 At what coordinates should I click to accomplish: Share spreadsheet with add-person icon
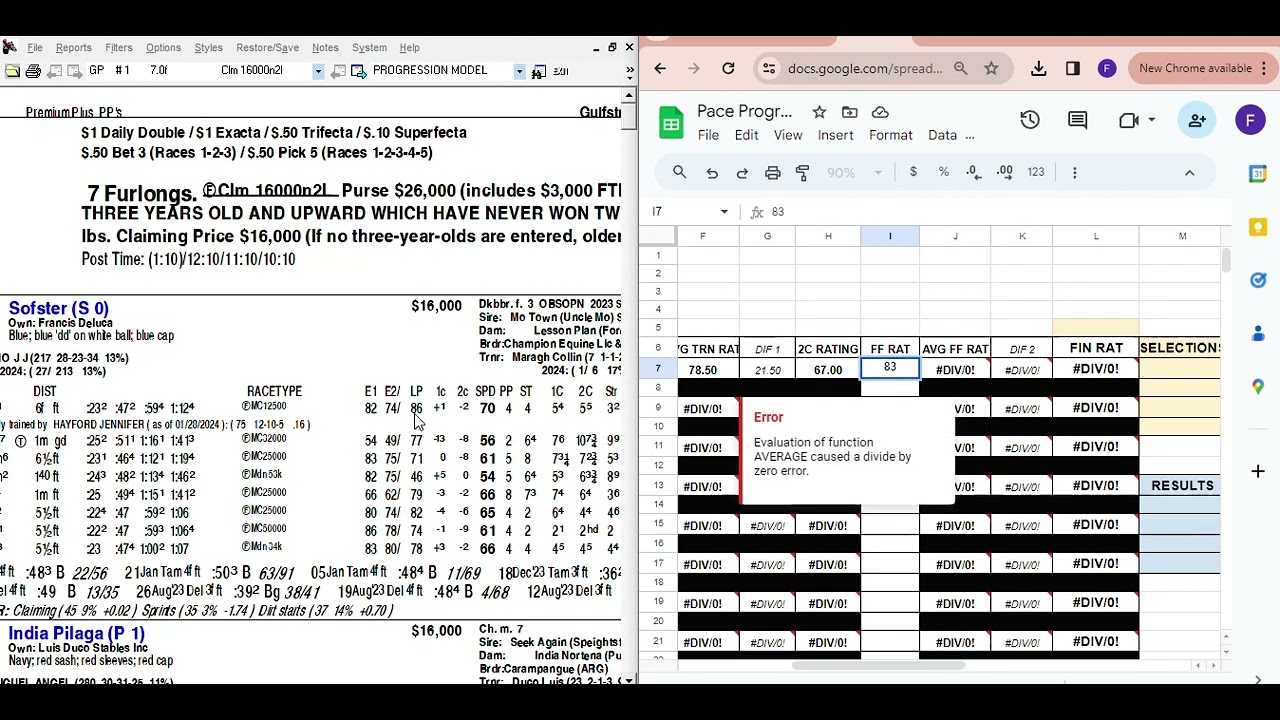tap(1197, 120)
